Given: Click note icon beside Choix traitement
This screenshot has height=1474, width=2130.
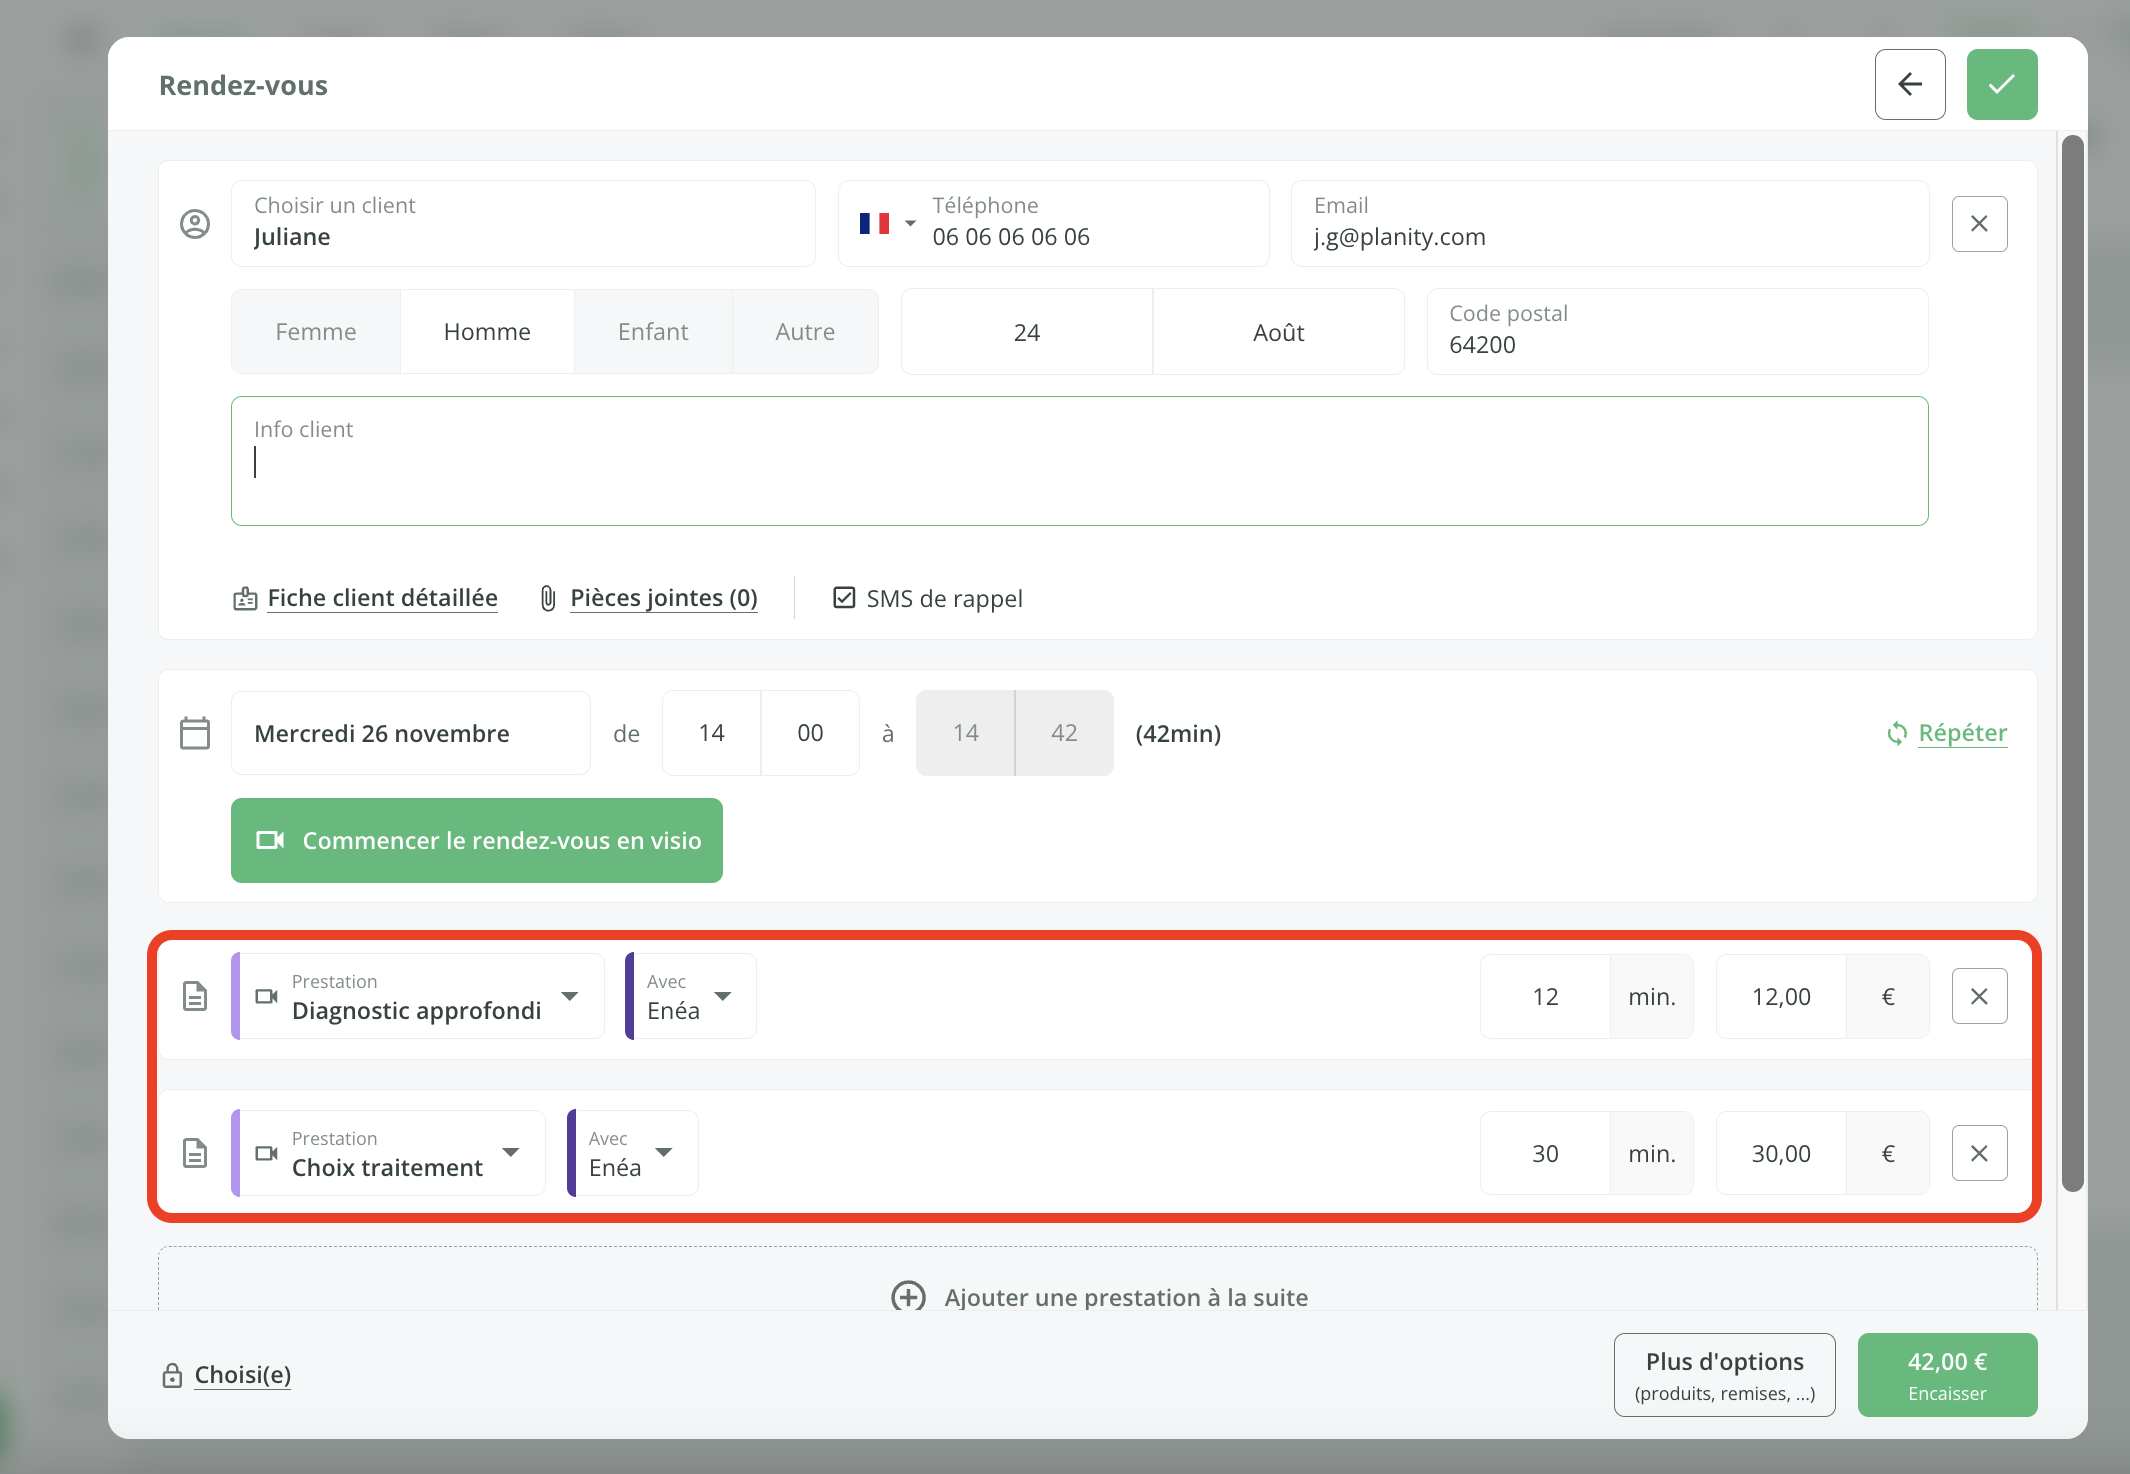Looking at the screenshot, I should click(x=195, y=1153).
